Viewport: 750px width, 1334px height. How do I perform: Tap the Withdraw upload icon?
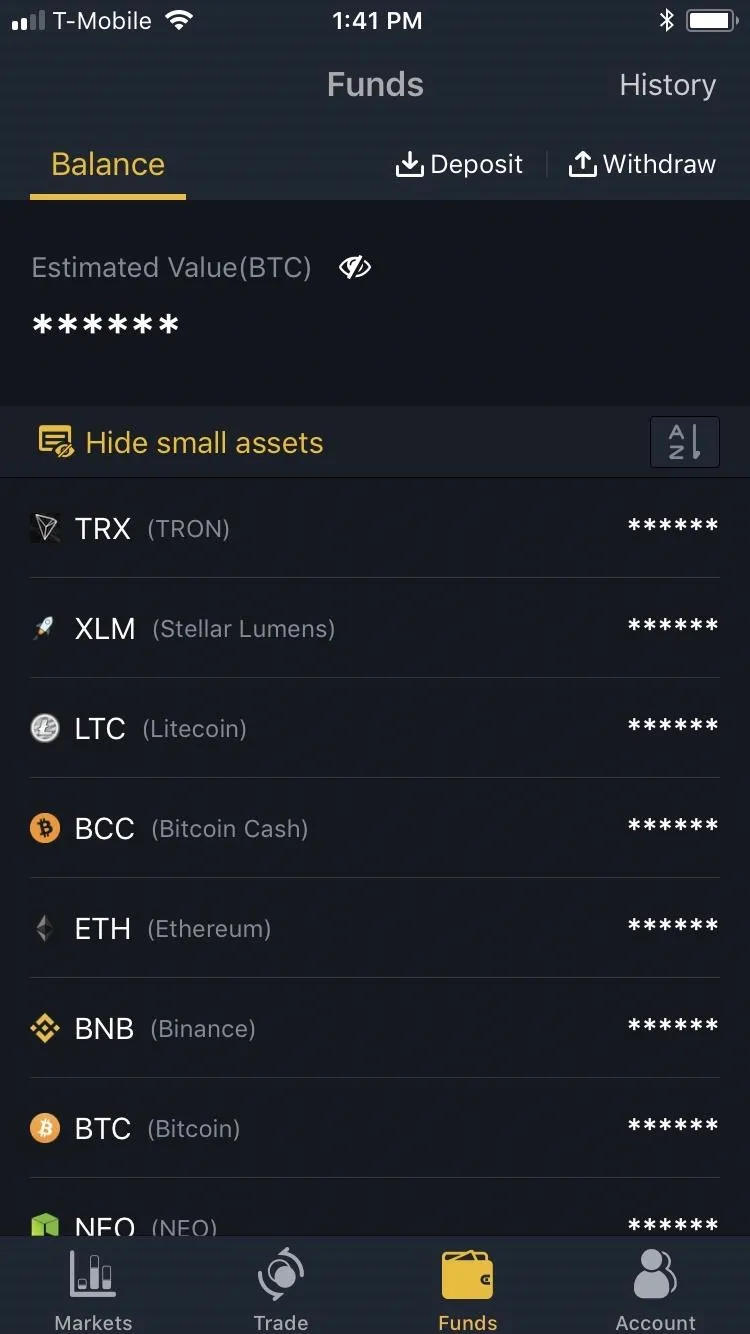pyautogui.click(x=582, y=164)
